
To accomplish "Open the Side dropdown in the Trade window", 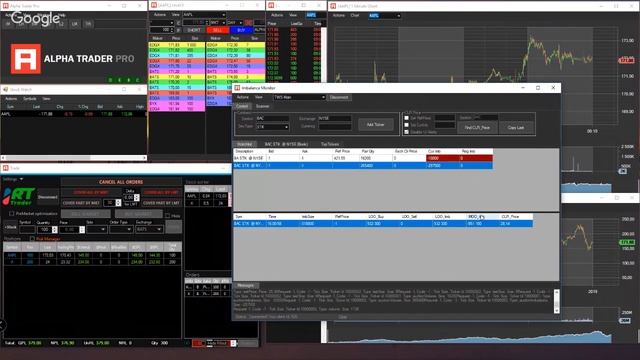I will (97, 229).
